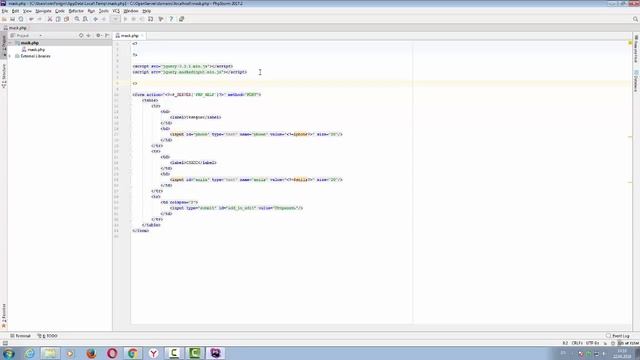Click cursor position indicator in status bar

tap(565, 343)
